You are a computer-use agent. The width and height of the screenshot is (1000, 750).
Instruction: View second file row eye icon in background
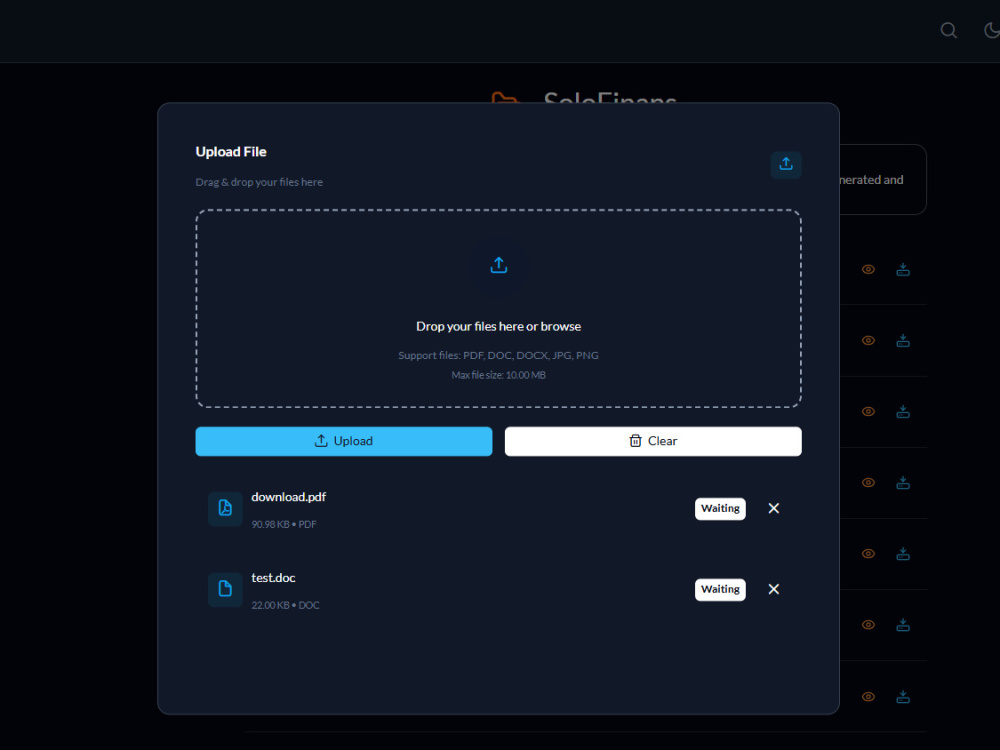(869, 341)
